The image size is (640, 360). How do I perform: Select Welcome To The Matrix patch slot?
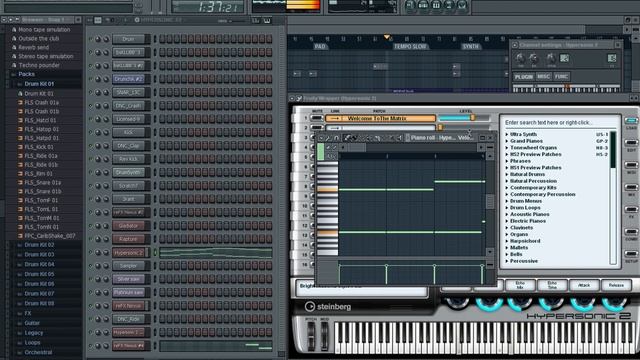tap(380, 118)
